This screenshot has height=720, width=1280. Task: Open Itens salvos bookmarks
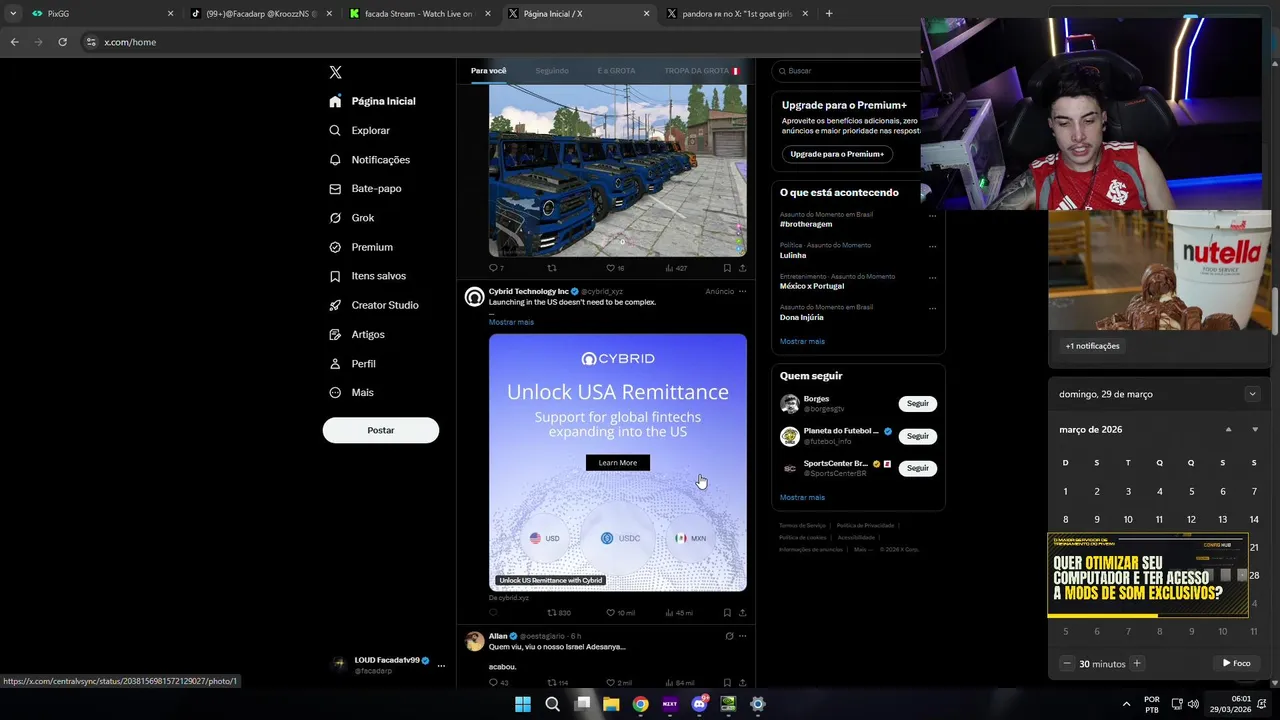(x=367, y=276)
